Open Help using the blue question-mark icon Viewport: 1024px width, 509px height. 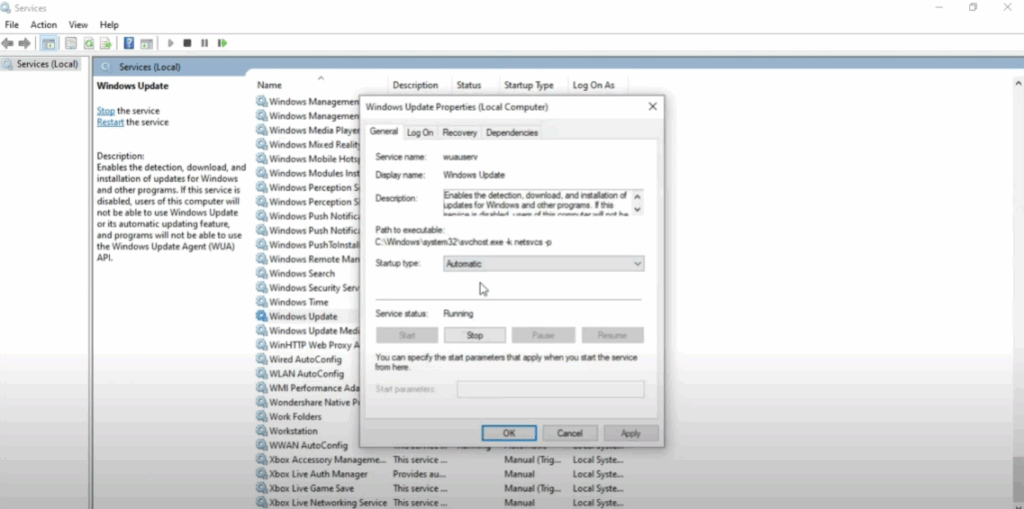point(129,43)
